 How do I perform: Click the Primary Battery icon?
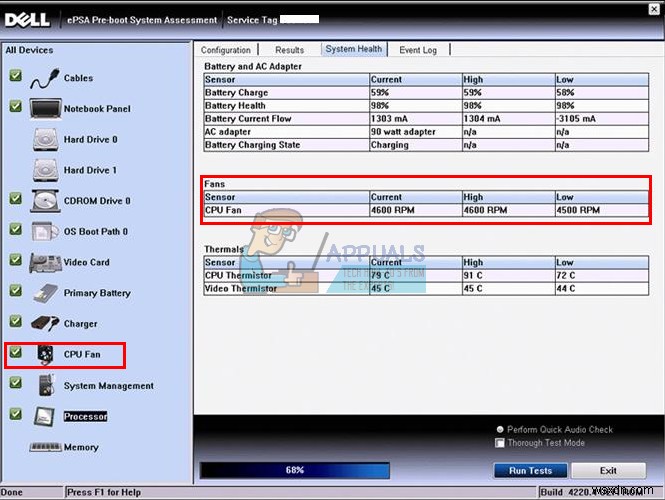pyautogui.click(x=45, y=293)
